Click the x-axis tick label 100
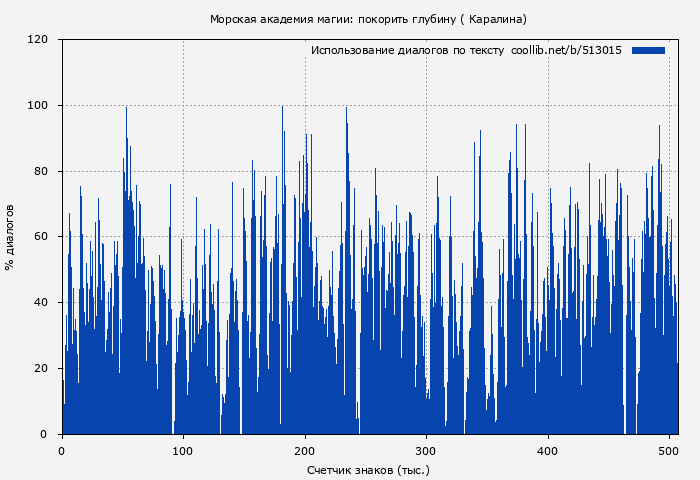The width and height of the screenshot is (700, 480). pyautogui.click(x=183, y=451)
